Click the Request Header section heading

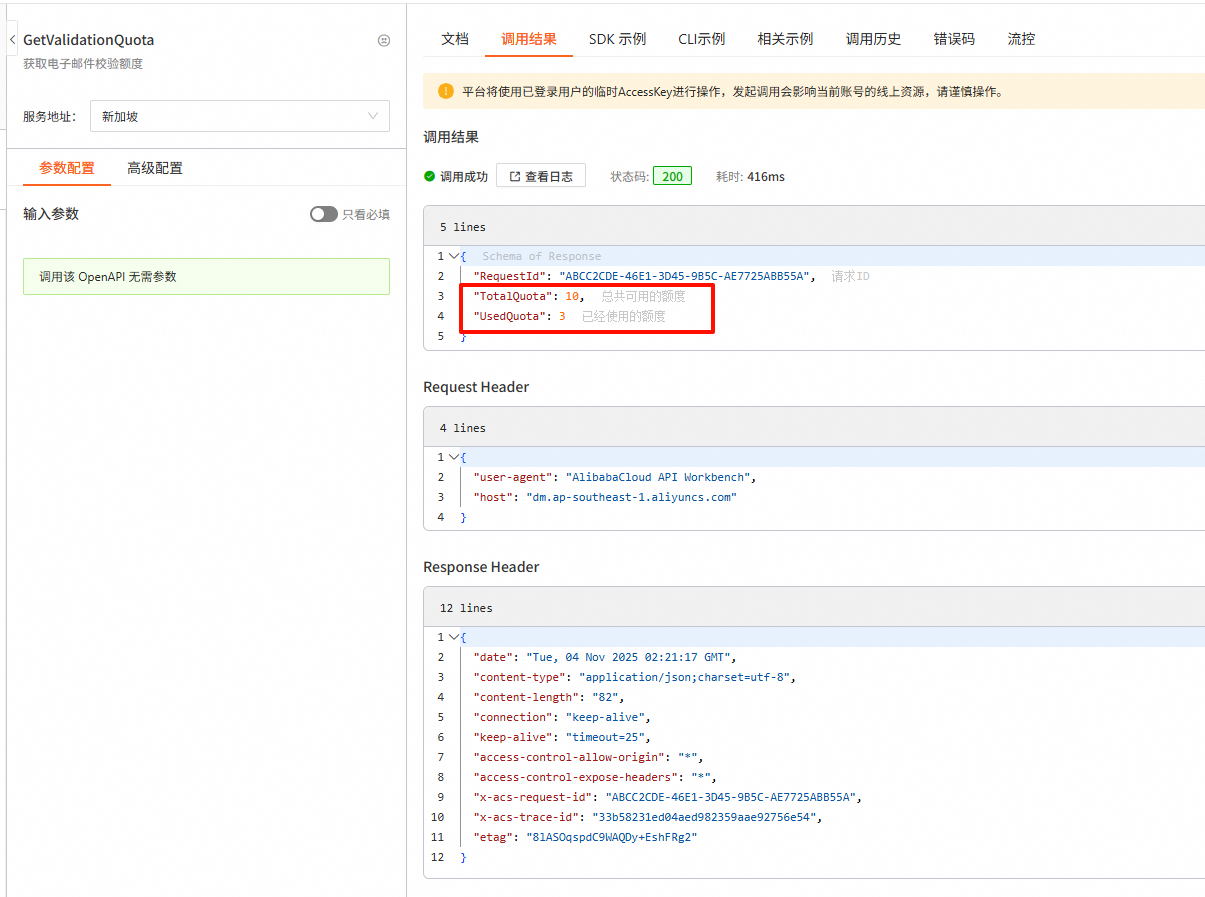pyautogui.click(x=476, y=387)
